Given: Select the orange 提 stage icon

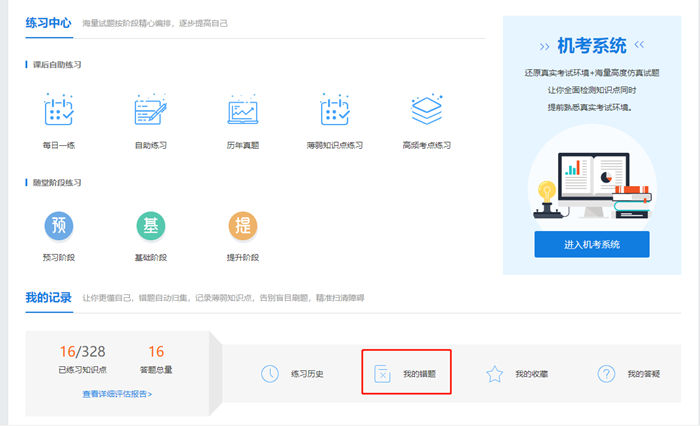Looking at the screenshot, I should pyautogui.click(x=243, y=226).
